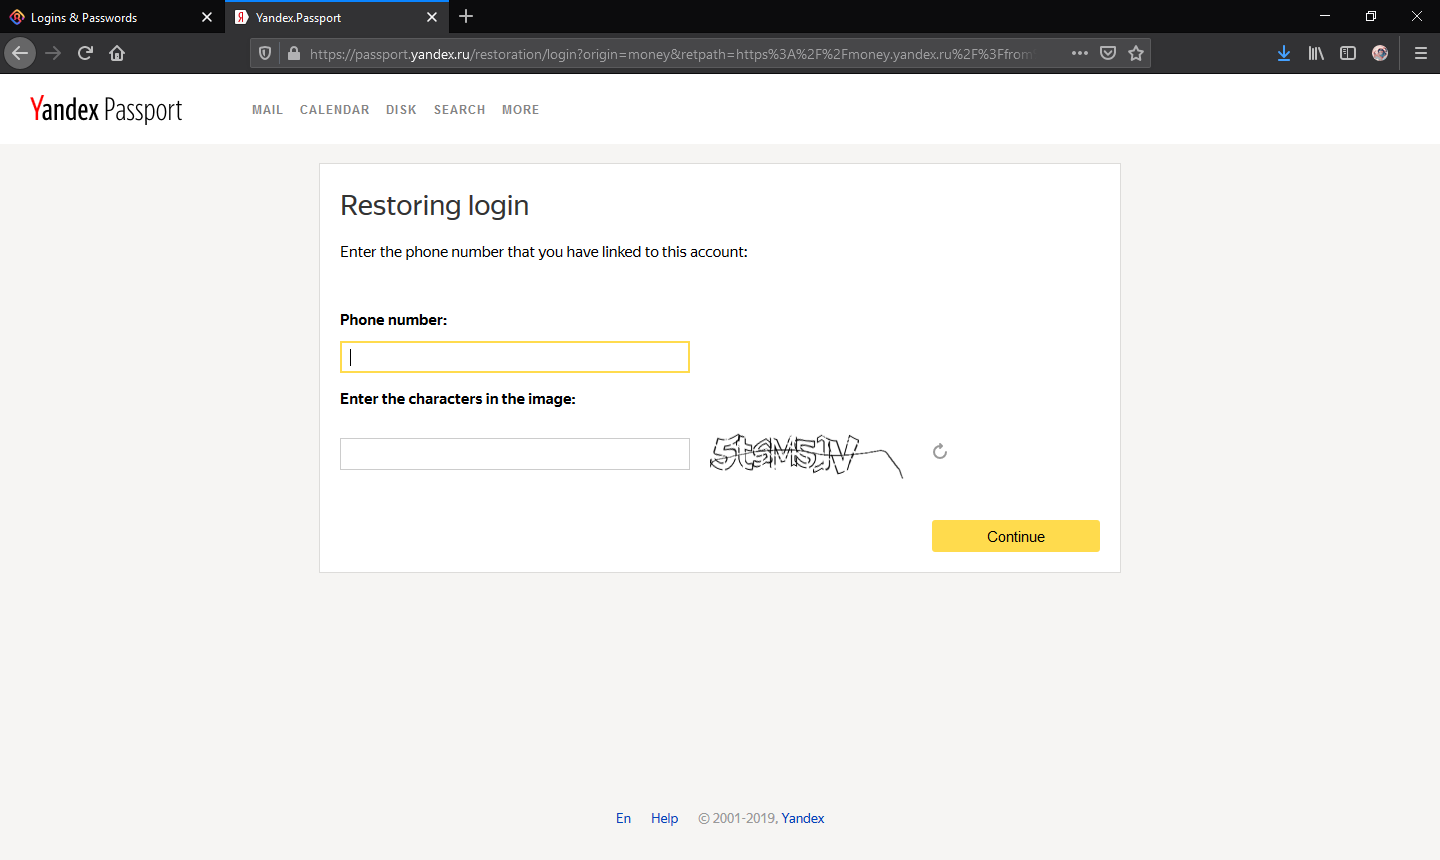Image resolution: width=1440 pixels, height=860 pixels.
Task: Open SEARCH in Yandex navigation
Action: (x=460, y=110)
